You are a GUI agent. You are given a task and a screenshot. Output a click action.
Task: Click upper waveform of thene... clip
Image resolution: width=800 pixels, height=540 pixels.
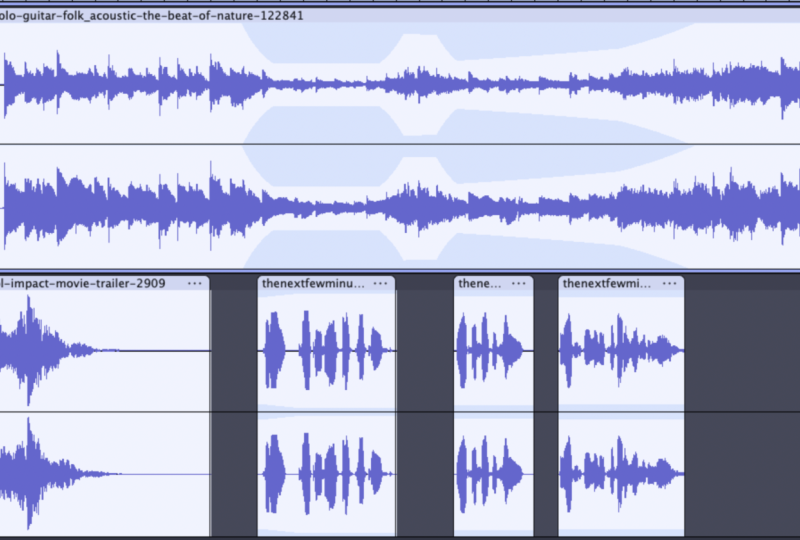coord(494,351)
